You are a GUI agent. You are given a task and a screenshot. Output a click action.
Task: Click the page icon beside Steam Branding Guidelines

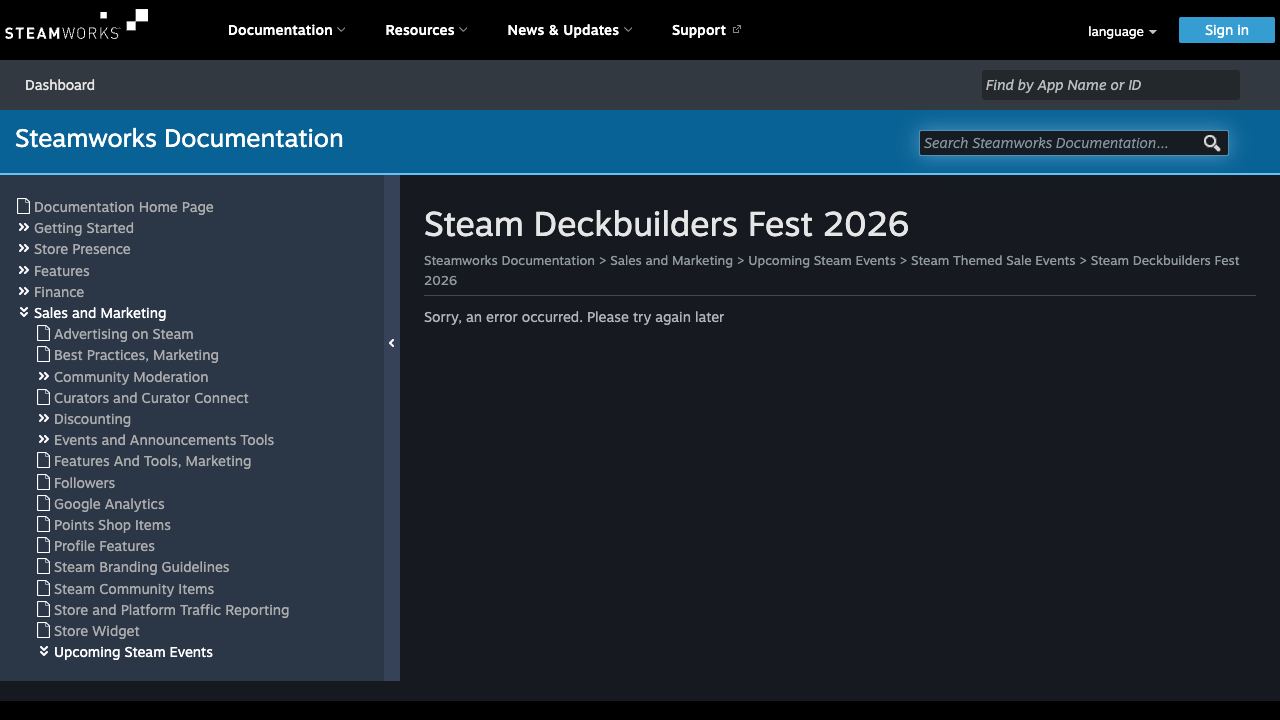tap(44, 566)
